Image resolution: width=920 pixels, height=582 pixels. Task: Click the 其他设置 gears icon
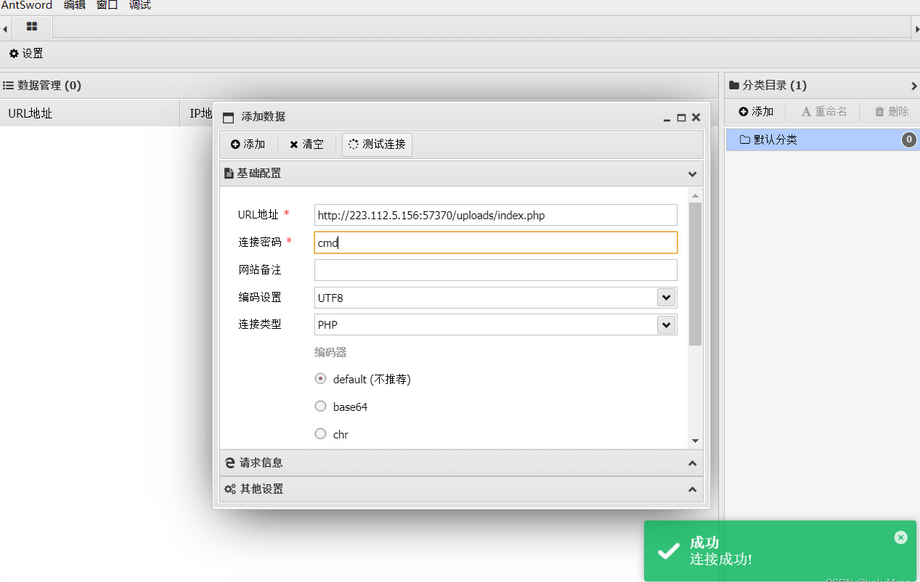(230, 489)
